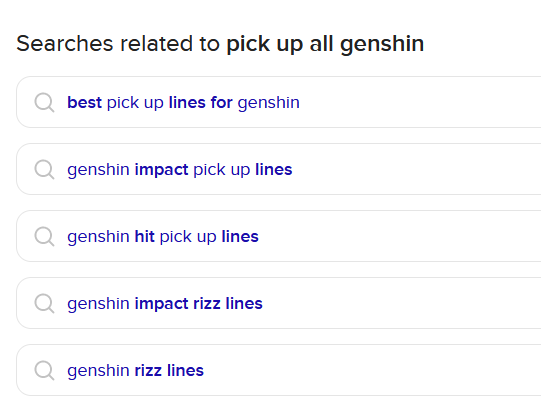Click blank area of 'genshin impact rizz lines' box

[397, 303]
